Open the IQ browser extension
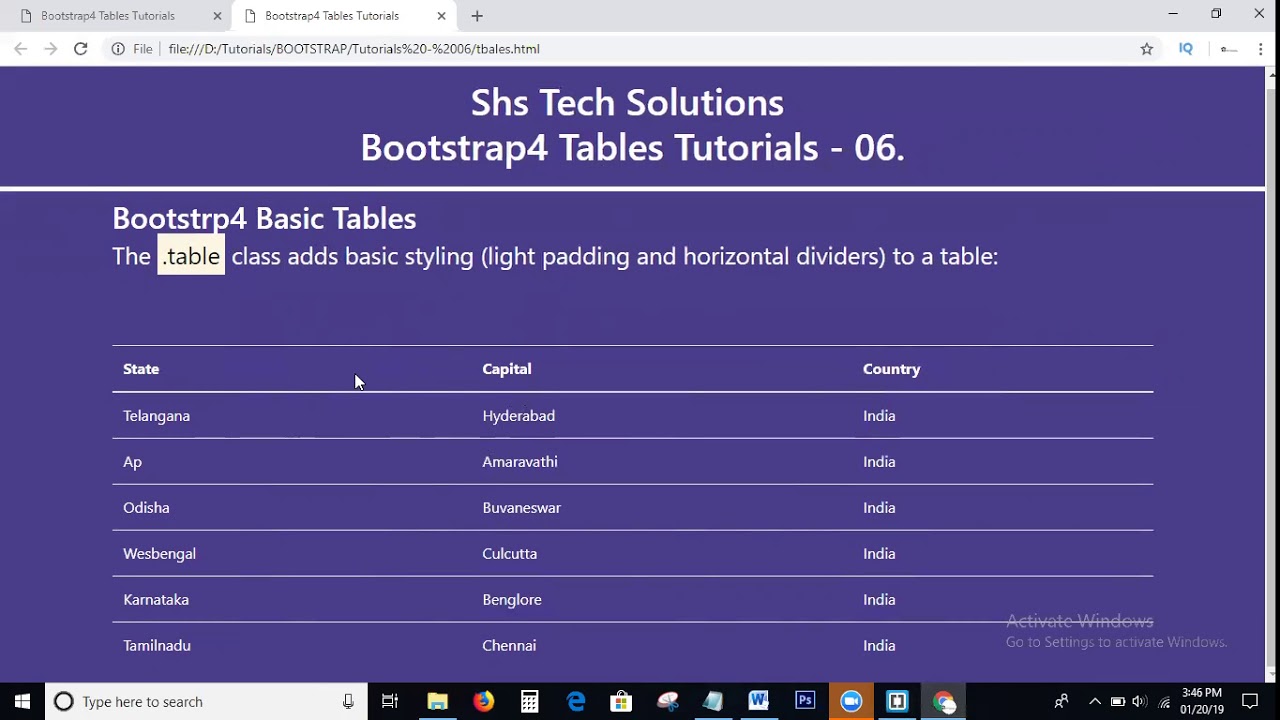Viewport: 1280px width, 720px height. pos(1186,48)
